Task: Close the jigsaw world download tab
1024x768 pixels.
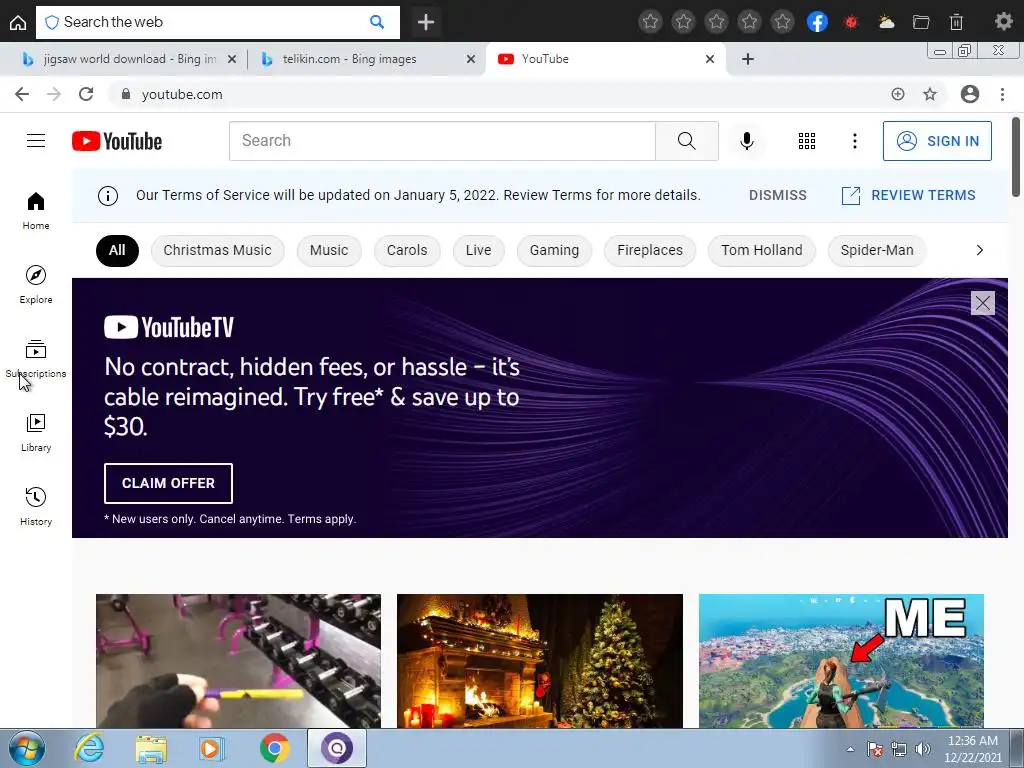Action: tap(231, 59)
